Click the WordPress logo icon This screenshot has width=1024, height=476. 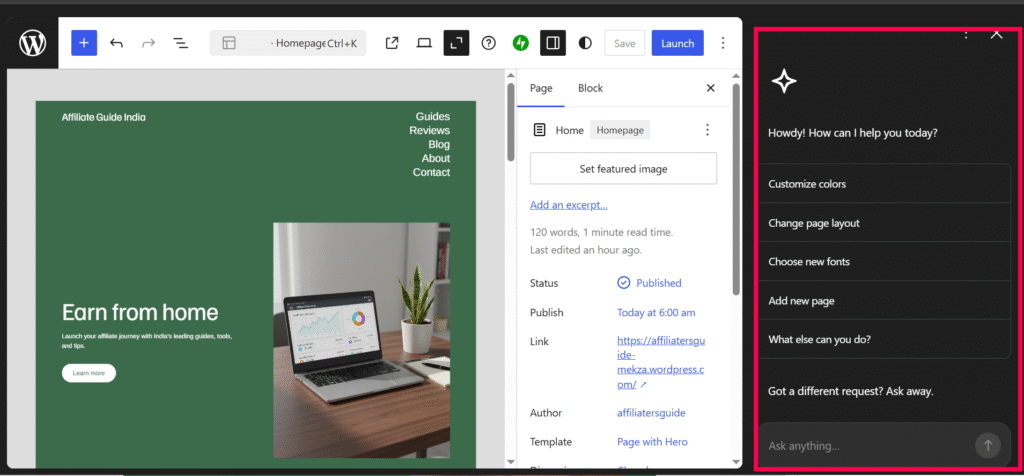point(33,43)
